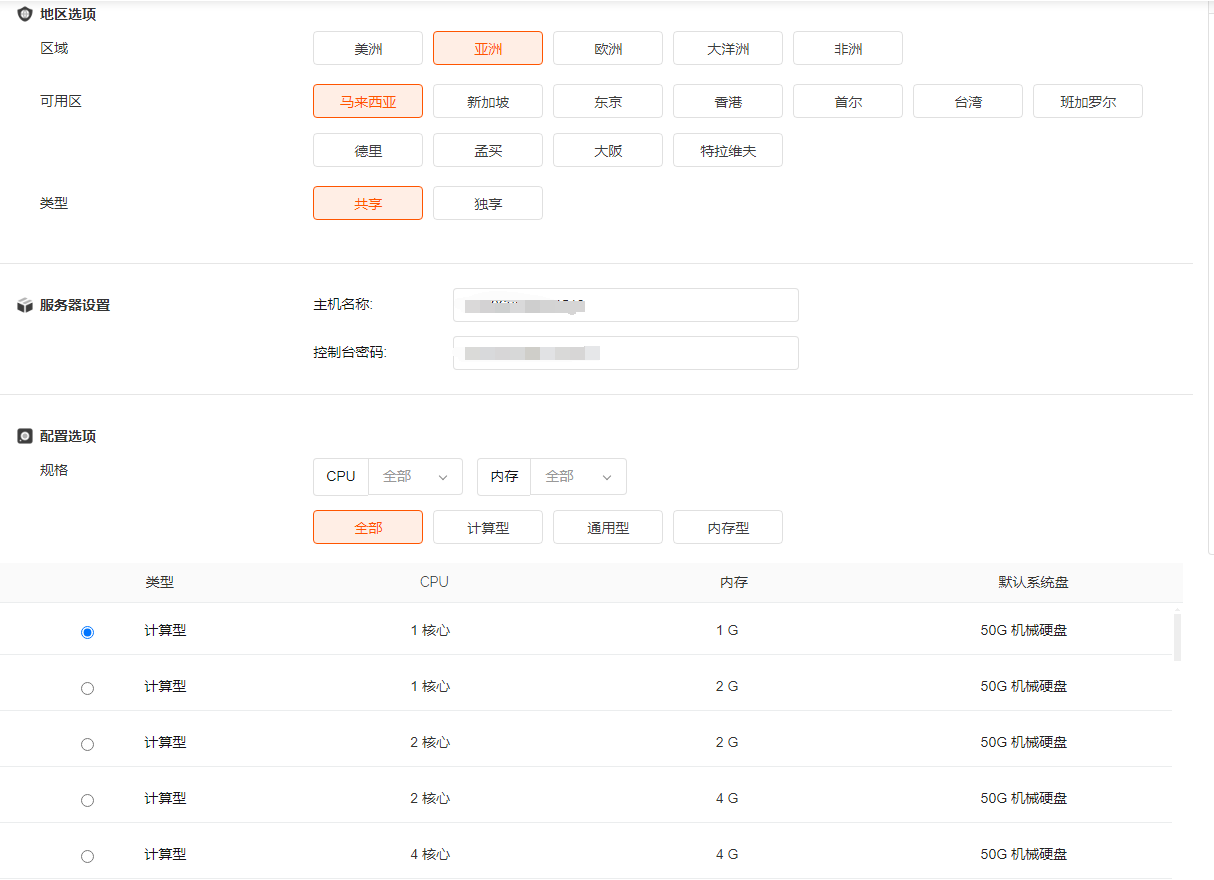The width and height of the screenshot is (1214, 880).
Task: Select the 1 核心 2 G radio option
Action: coord(87,688)
